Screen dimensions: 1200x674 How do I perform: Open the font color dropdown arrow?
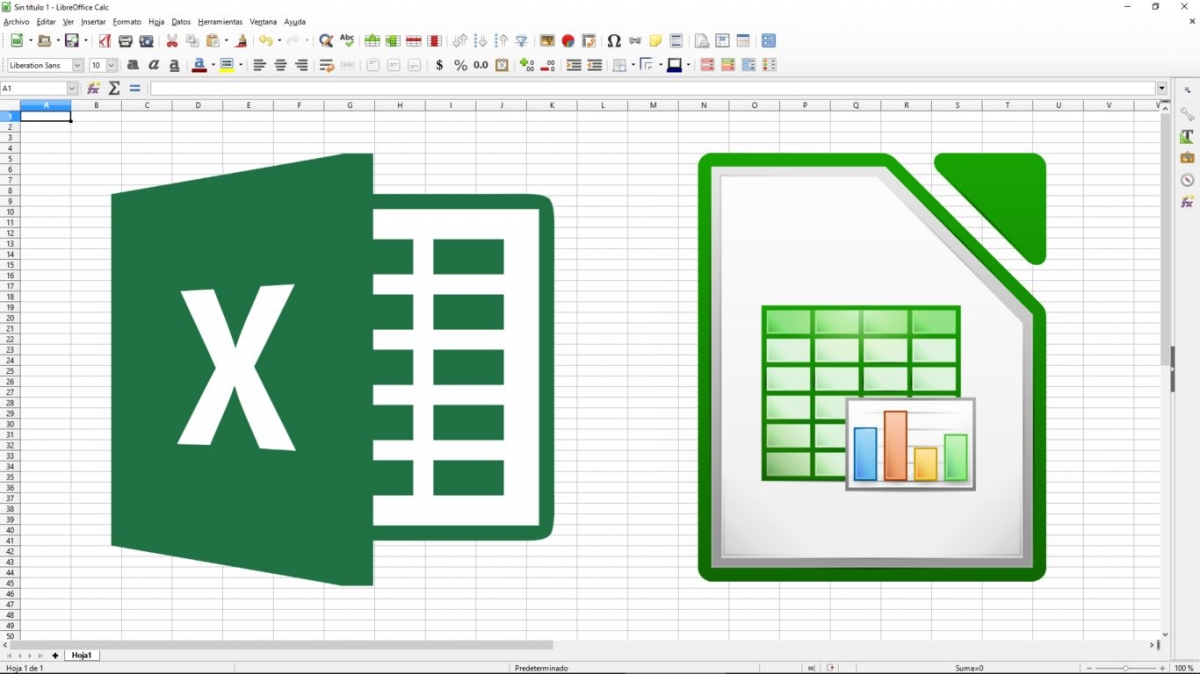(212, 64)
